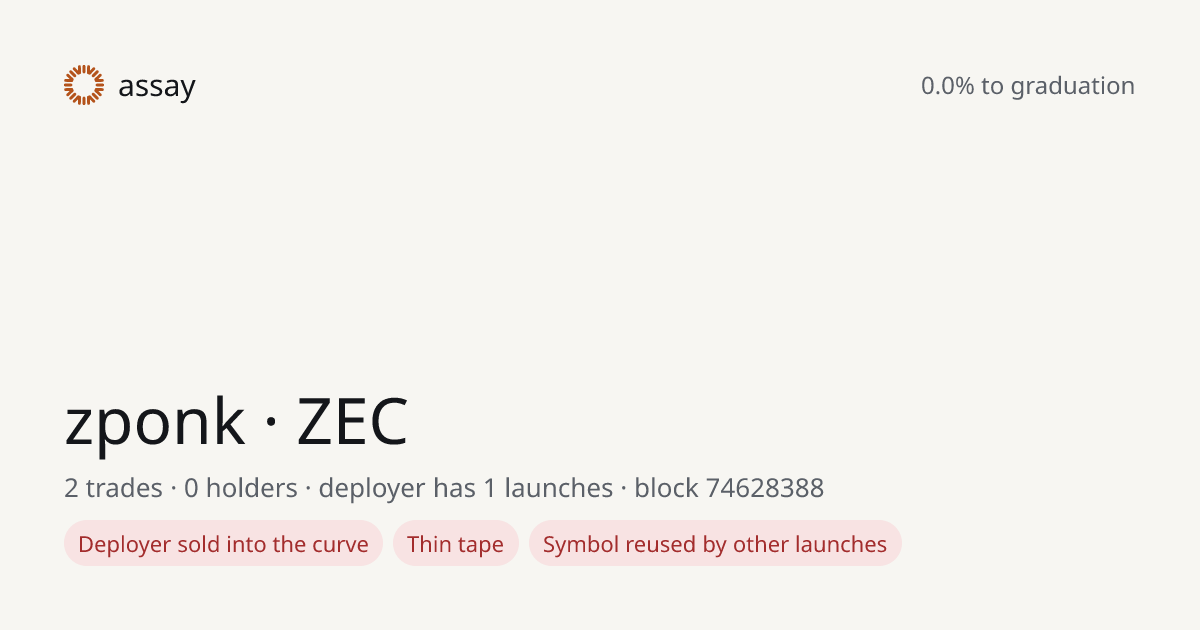
Task: Select the 0 holders stat
Action: 241,488
